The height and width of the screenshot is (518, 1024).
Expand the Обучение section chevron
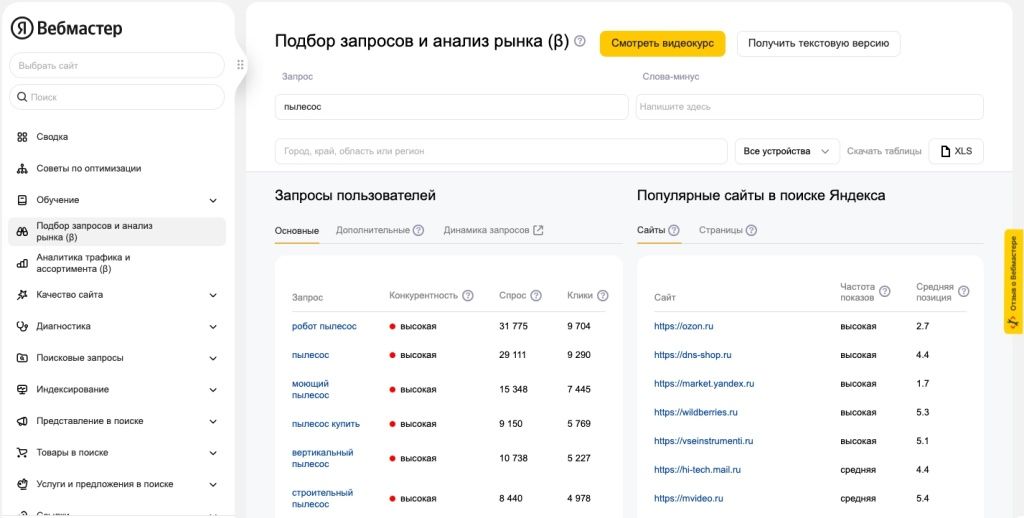(213, 201)
